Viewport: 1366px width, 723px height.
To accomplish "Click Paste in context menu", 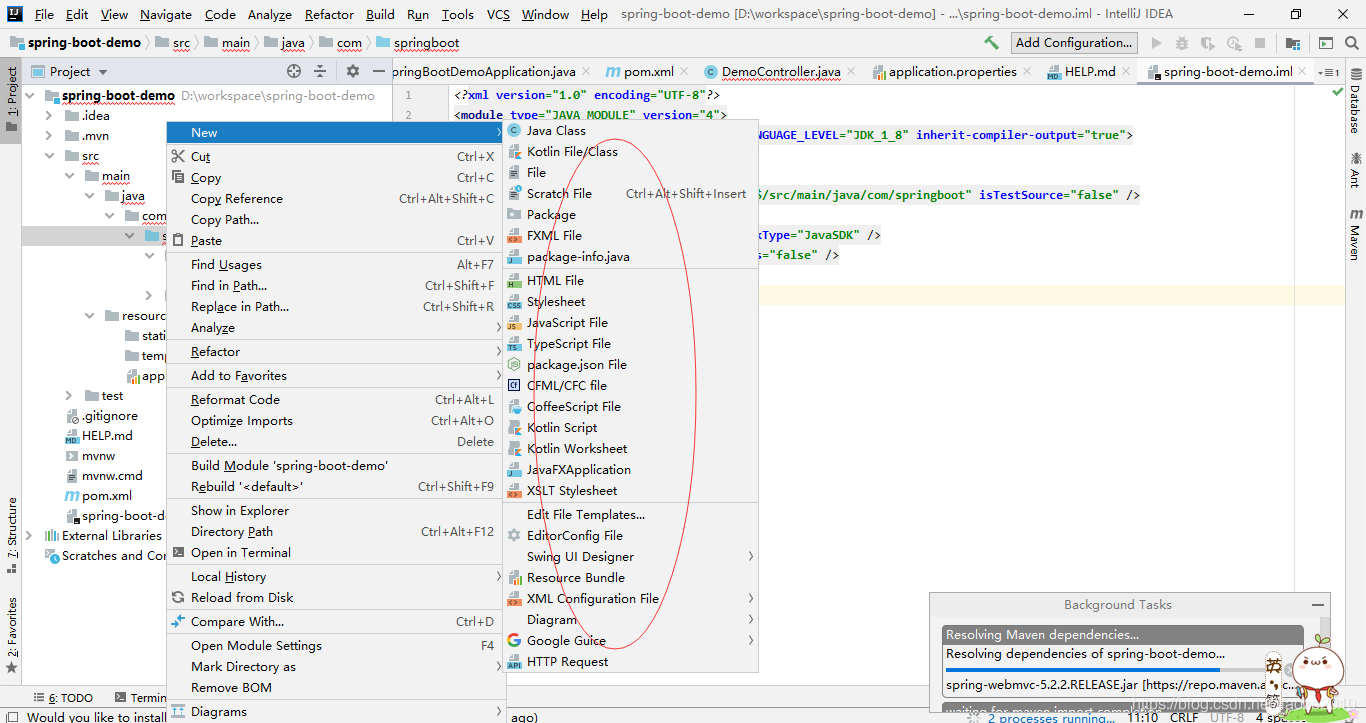I will [x=334, y=241].
